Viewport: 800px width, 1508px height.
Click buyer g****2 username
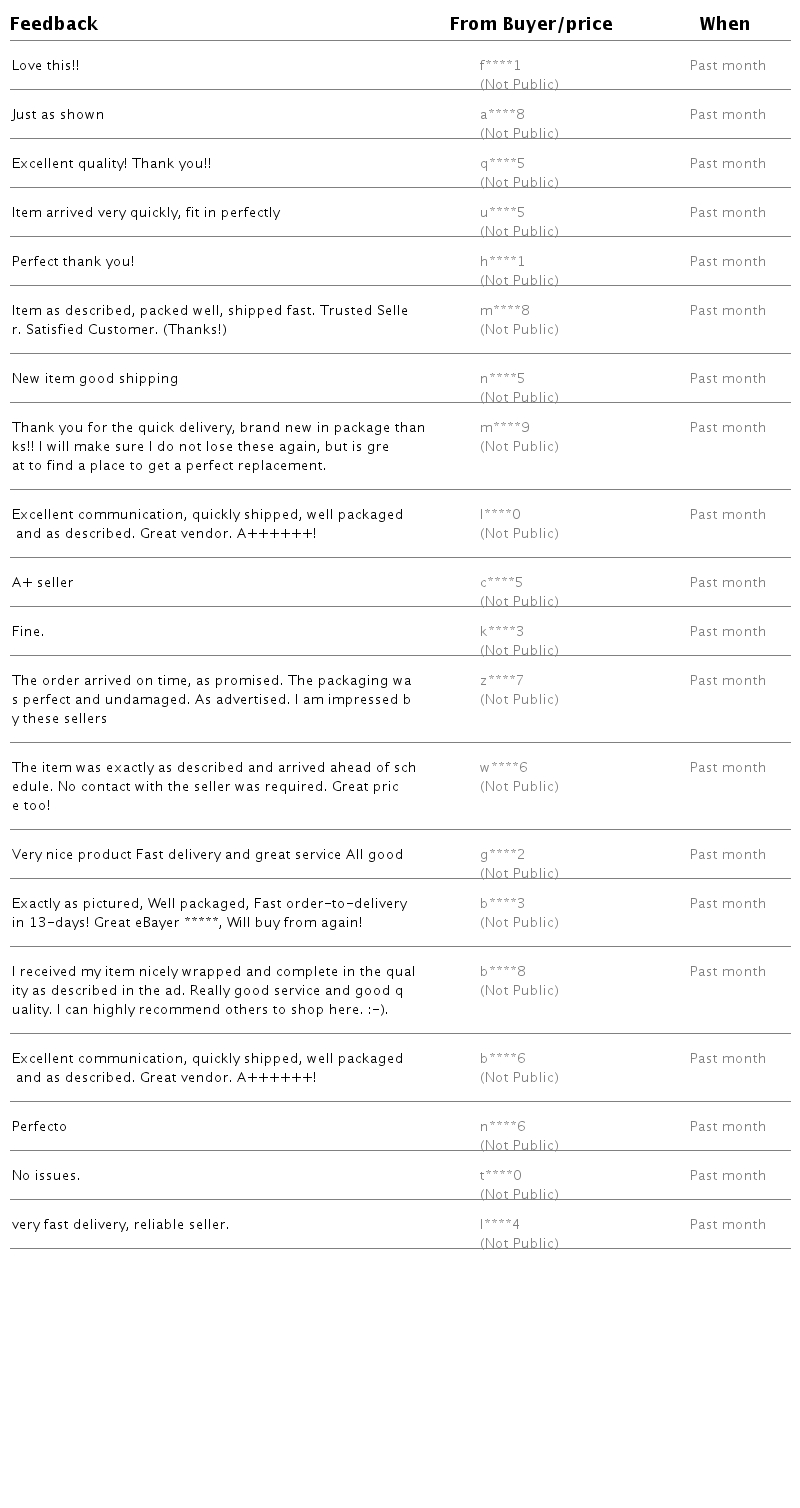[x=502, y=855]
